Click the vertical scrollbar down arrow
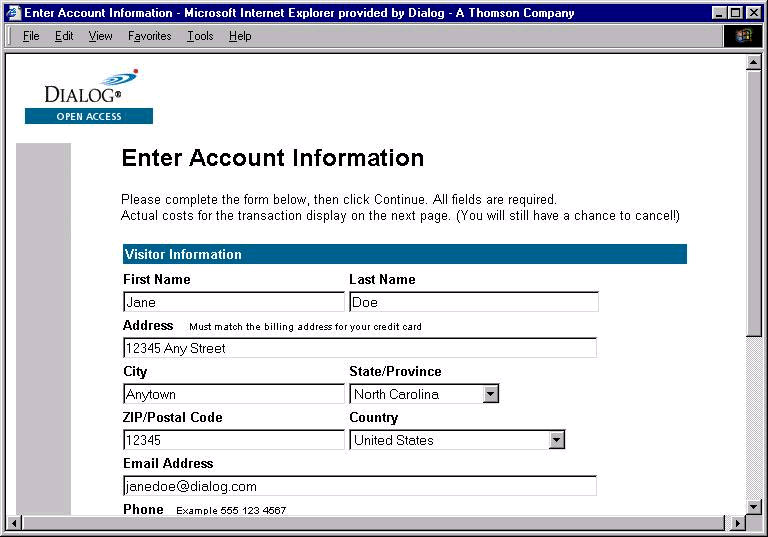 click(x=754, y=507)
